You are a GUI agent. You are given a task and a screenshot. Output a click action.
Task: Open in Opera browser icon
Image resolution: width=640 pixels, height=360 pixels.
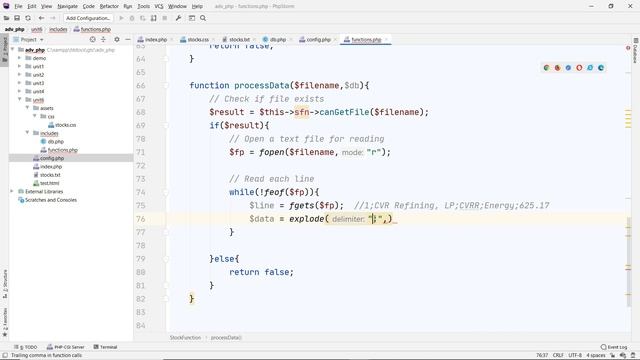coord(579,68)
